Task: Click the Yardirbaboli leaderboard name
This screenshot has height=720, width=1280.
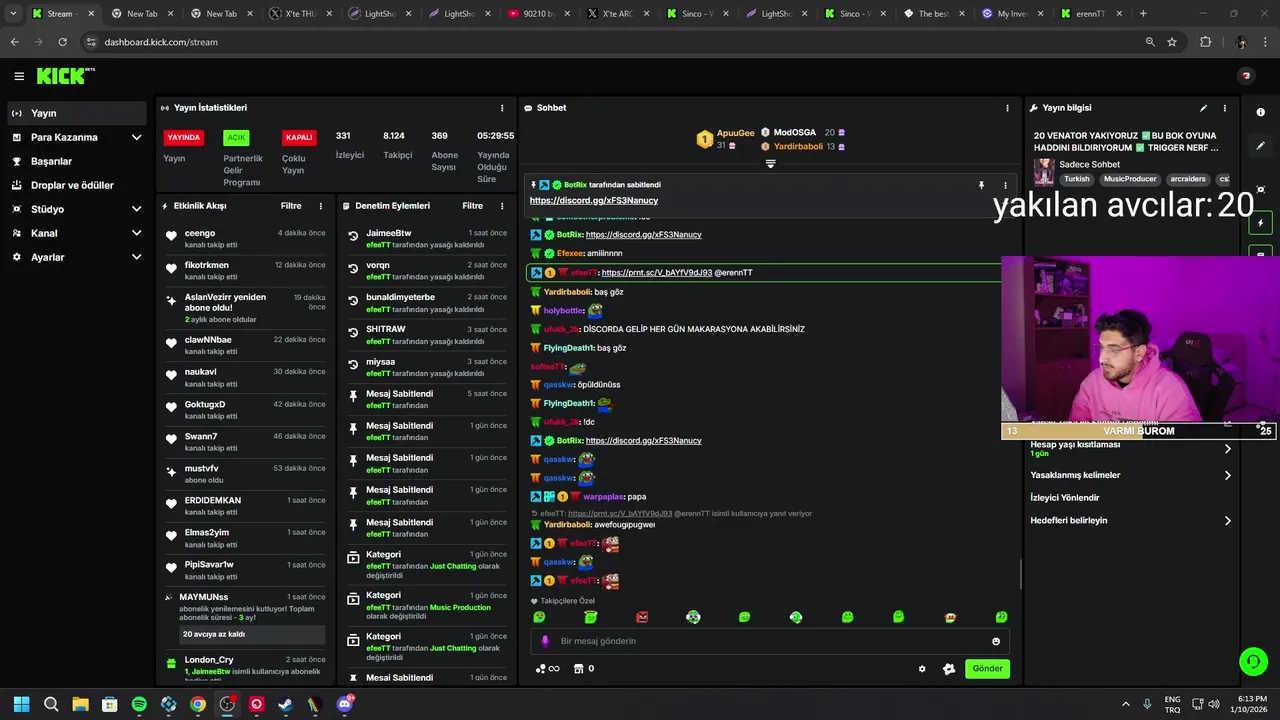Action: point(798,147)
